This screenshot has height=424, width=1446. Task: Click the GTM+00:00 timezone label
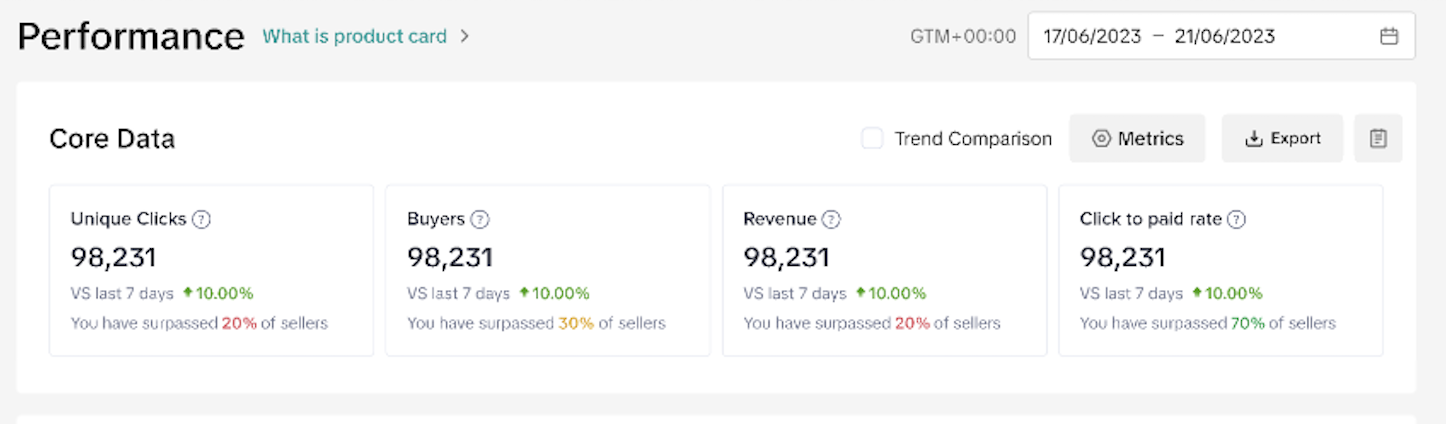tap(962, 36)
